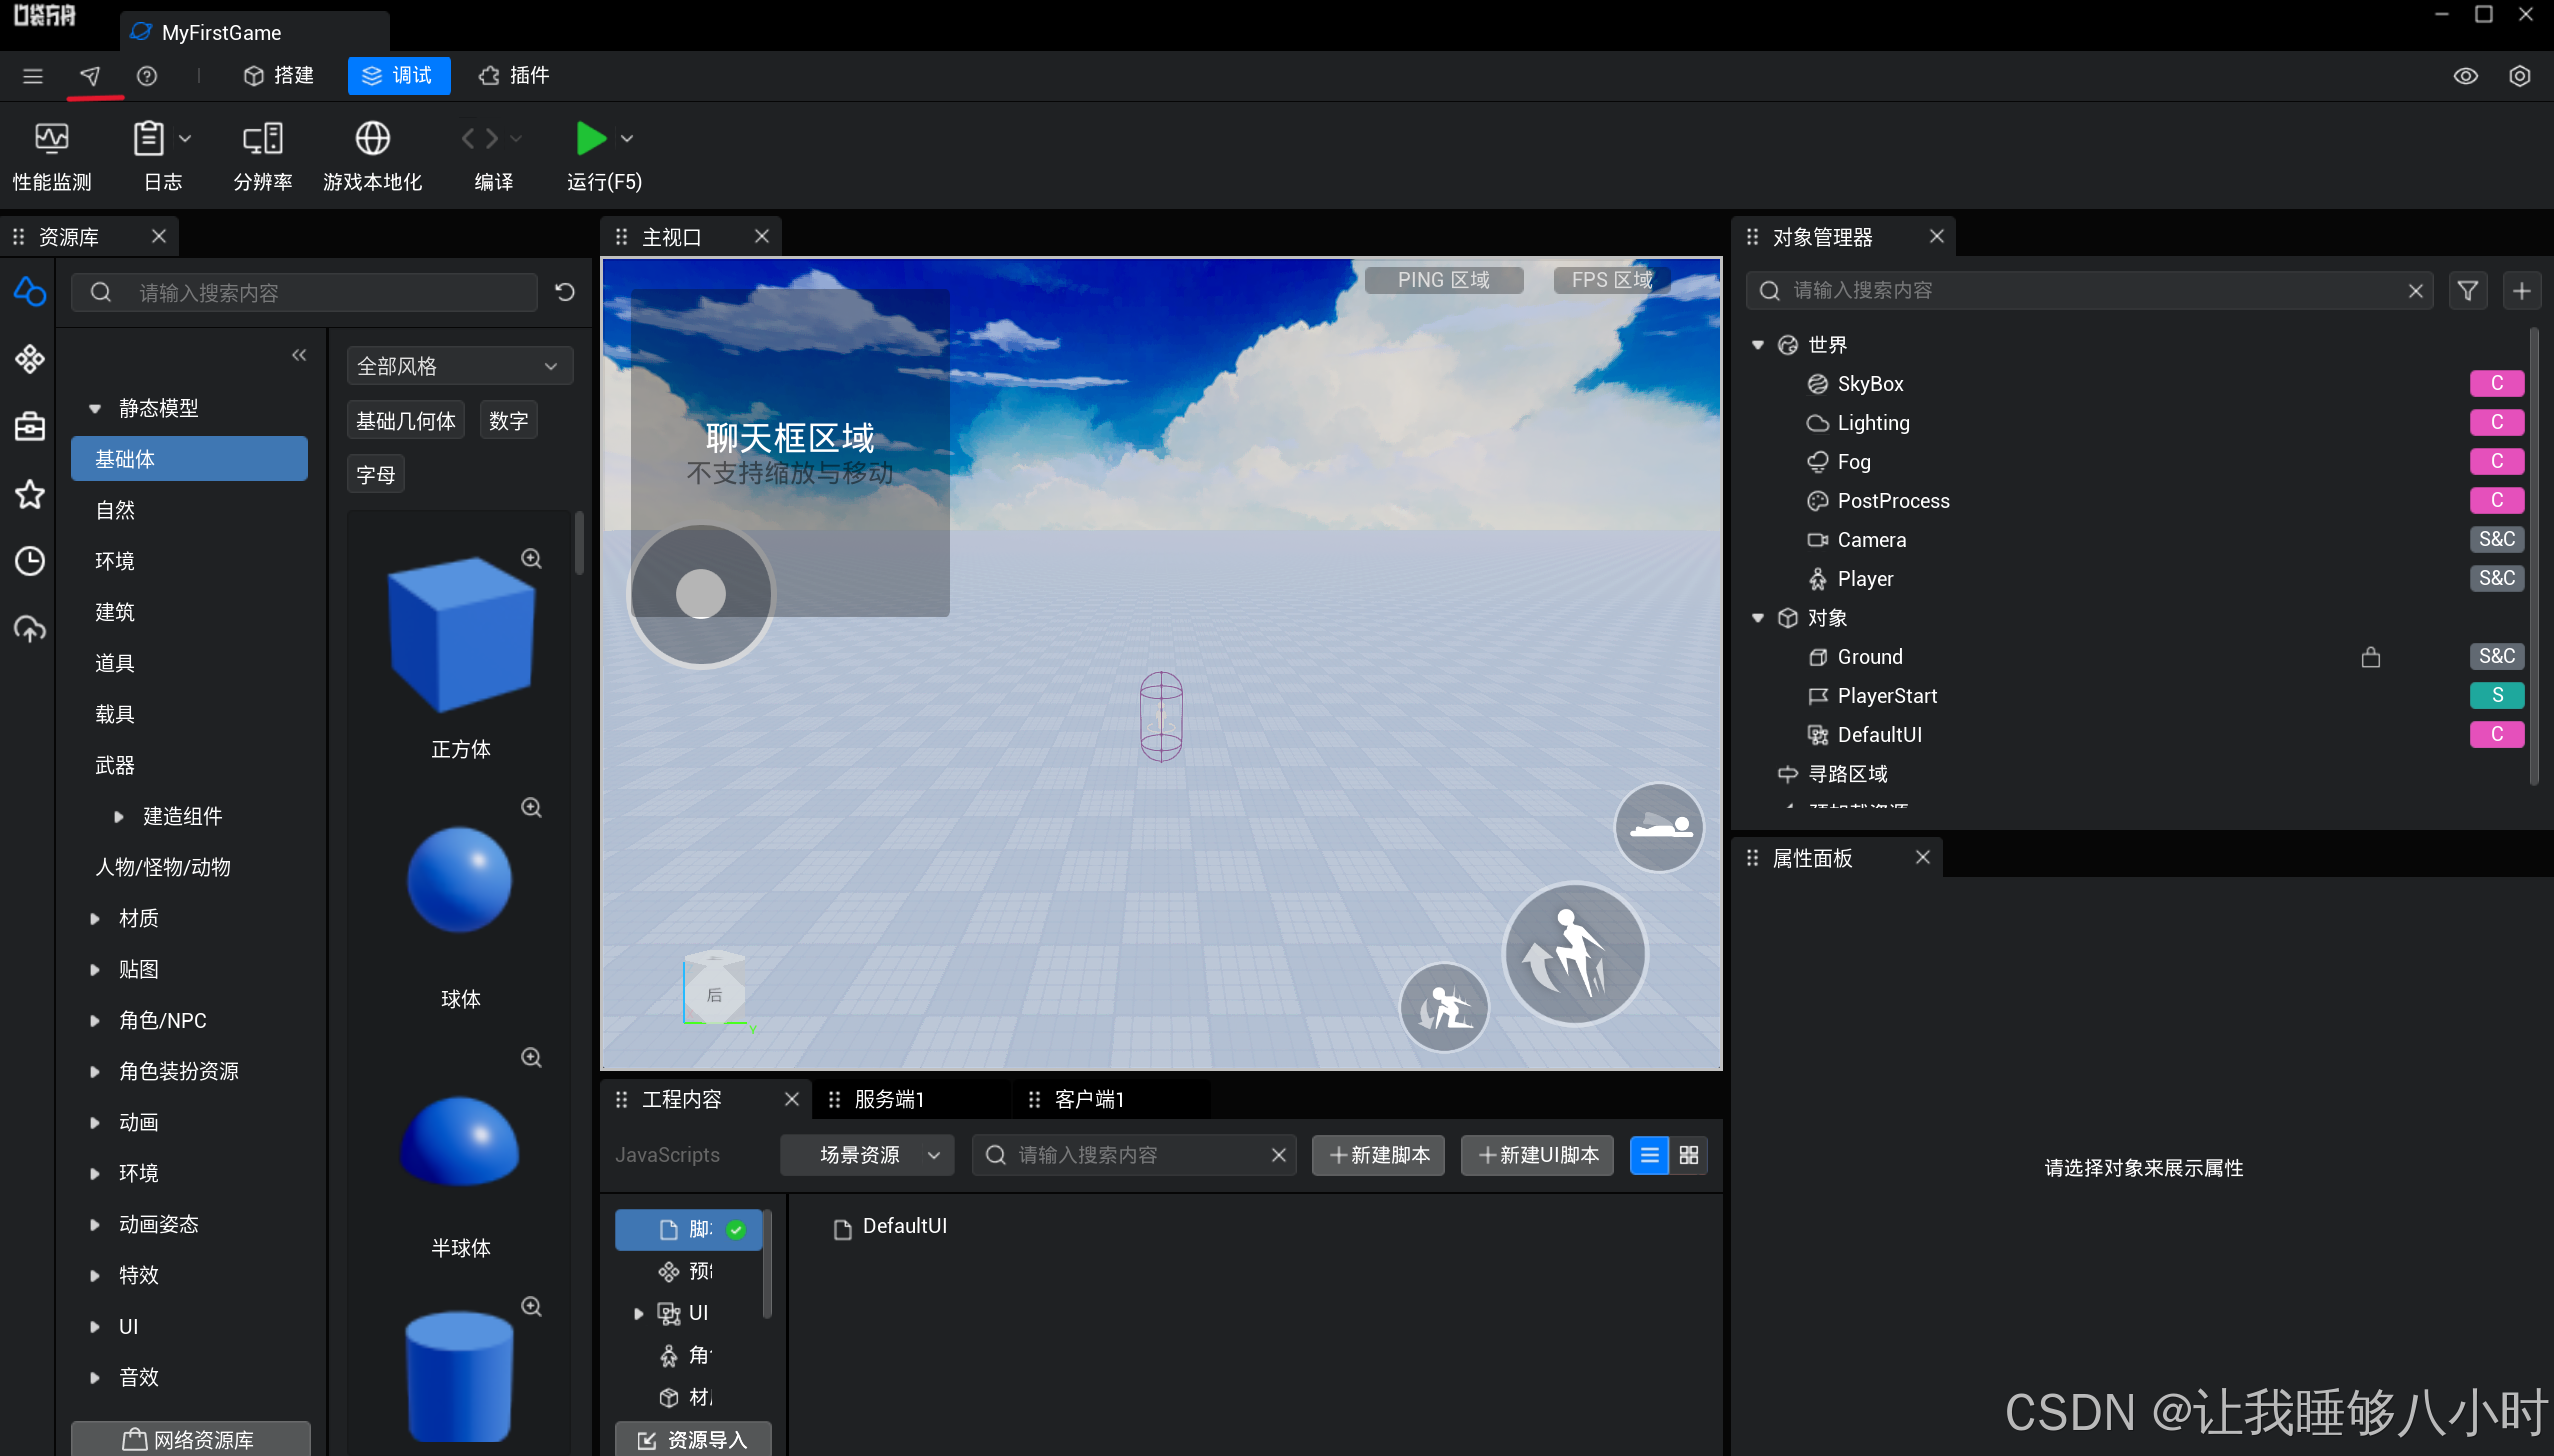Click the 网络资源库 online library button

pyautogui.click(x=190, y=1439)
